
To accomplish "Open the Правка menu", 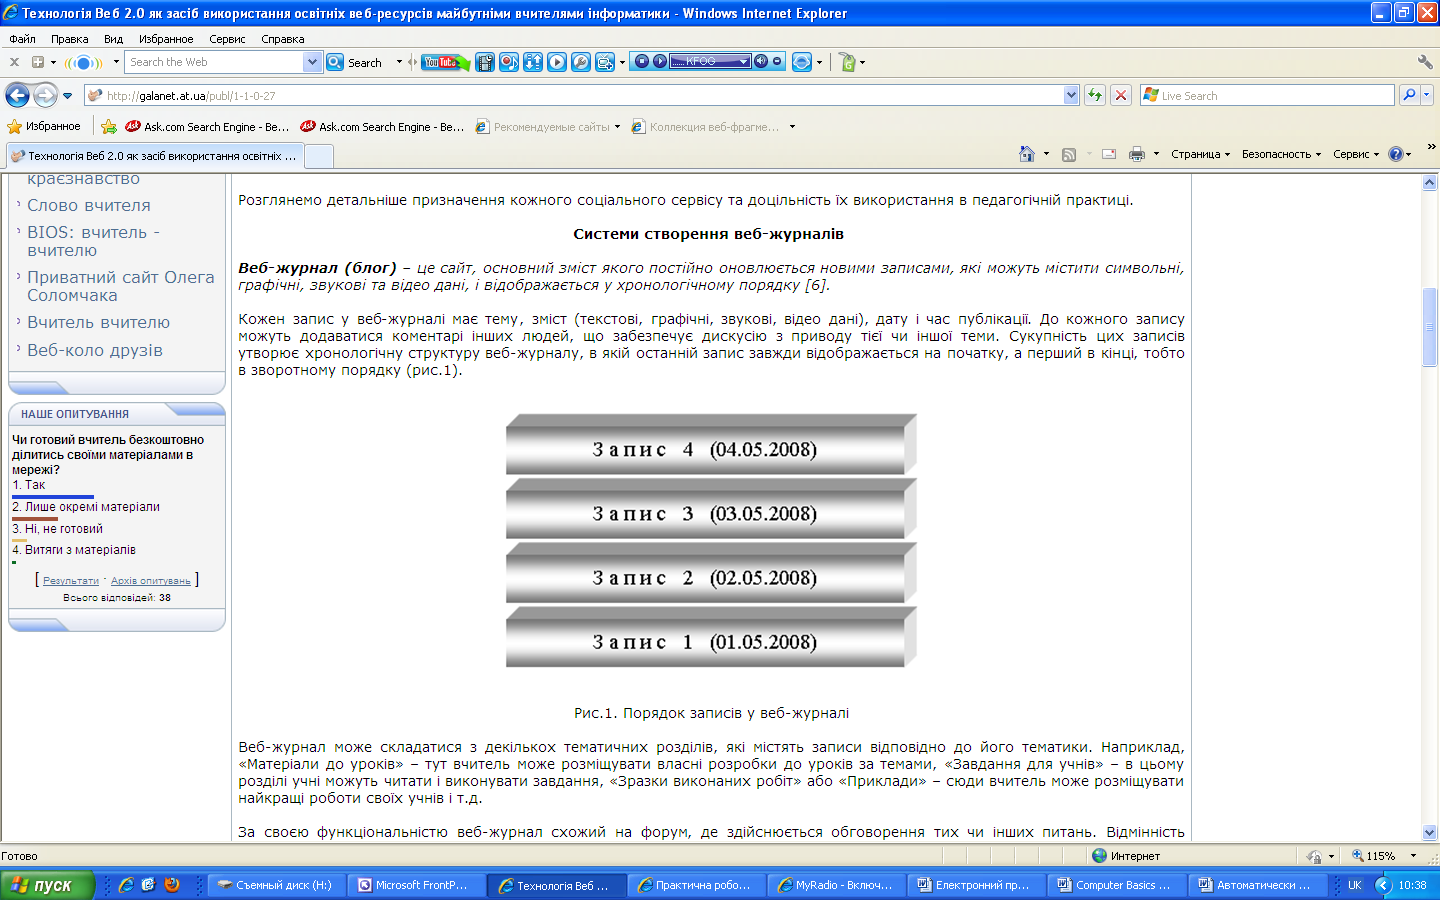I will [70, 39].
